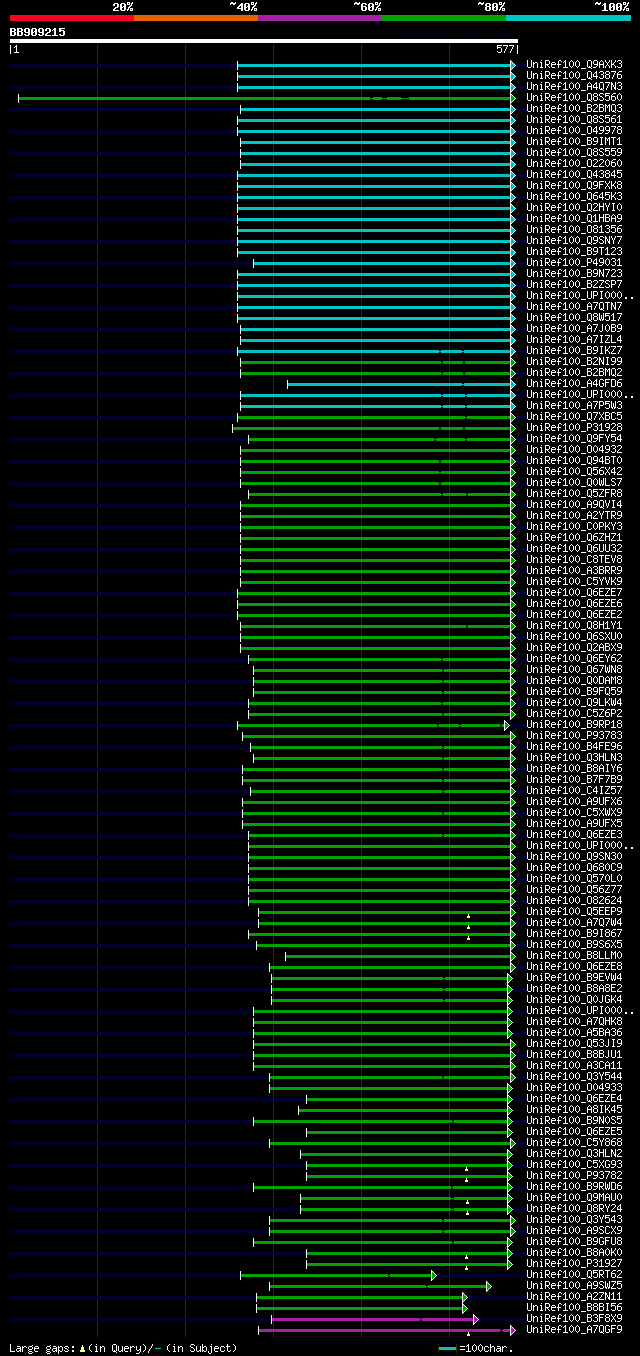Select label UniRef100_Q9SN30

click(x=574, y=857)
